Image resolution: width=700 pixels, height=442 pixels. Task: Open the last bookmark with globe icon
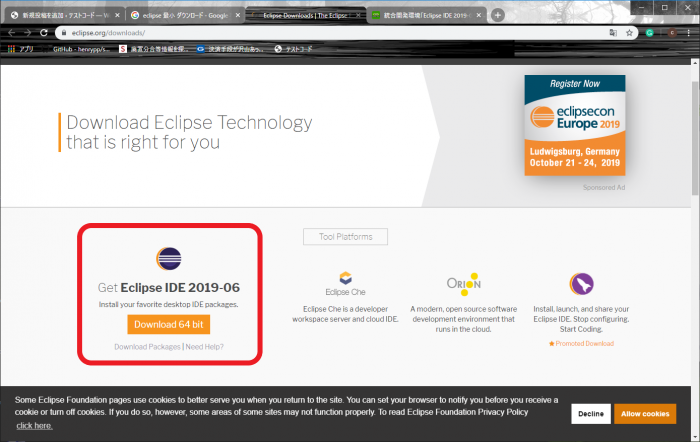pos(293,49)
